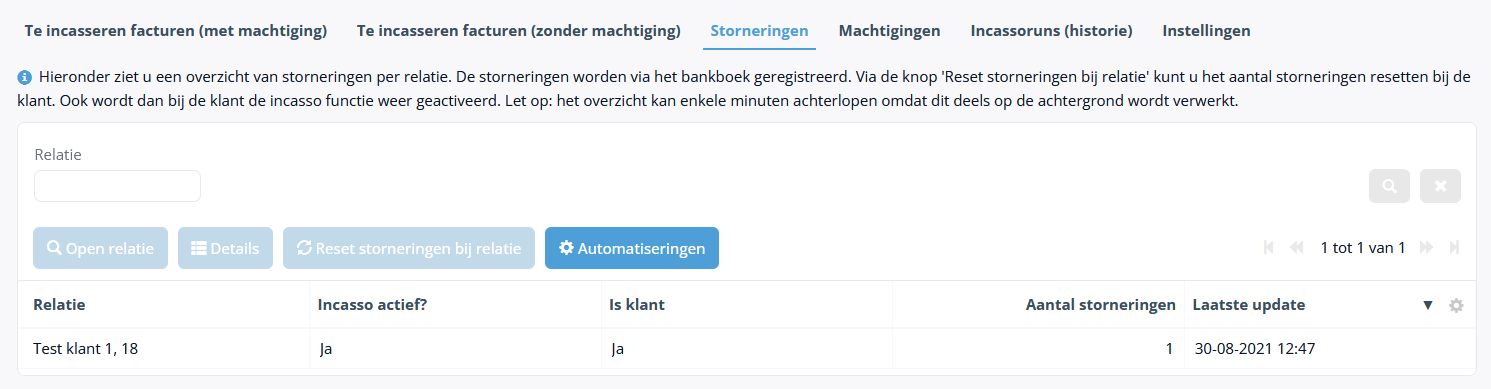The height and width of the screenshot is (389, 1491).
Task: Clear the filter with the X button
Action: pos(1440,186)
